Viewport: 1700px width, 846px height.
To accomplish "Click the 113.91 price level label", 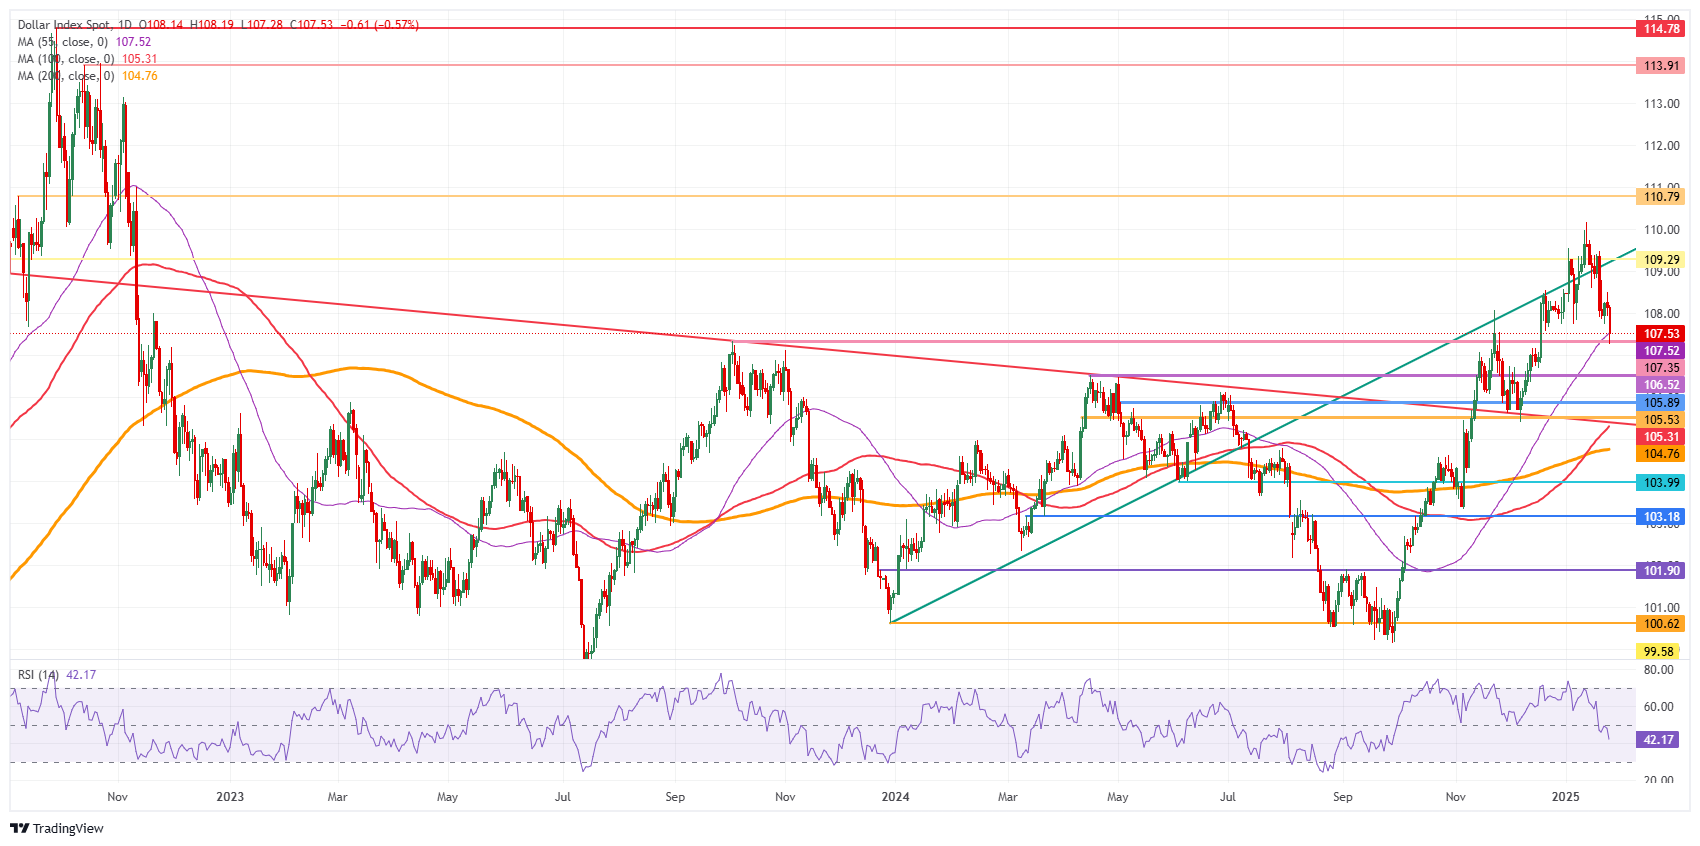I will pos(1661,65).
